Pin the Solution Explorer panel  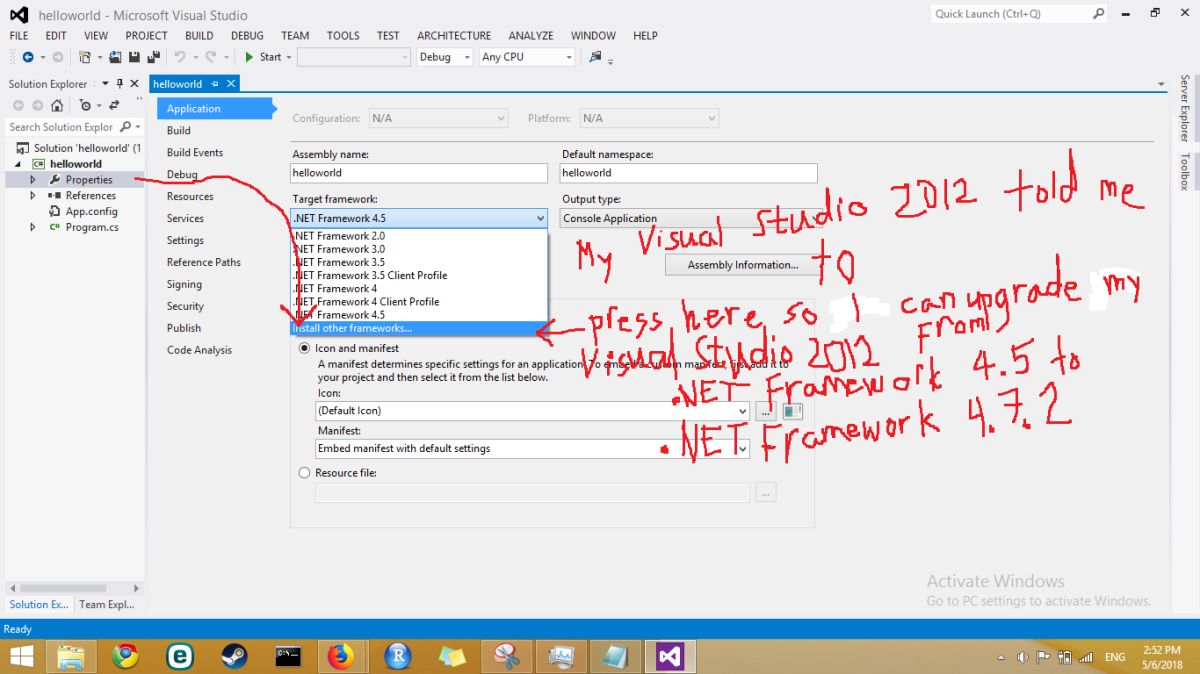pyautogui.click(x=119, y=84)
